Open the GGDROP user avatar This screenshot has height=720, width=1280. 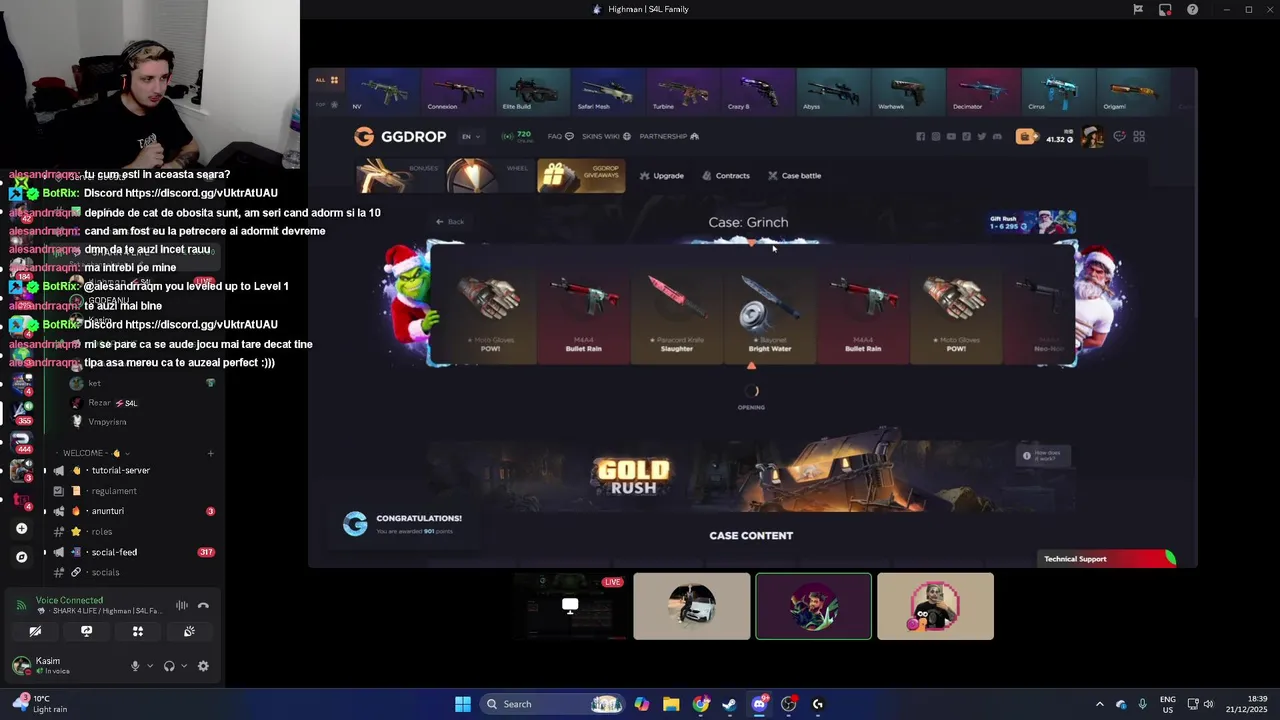[1093, 136]
